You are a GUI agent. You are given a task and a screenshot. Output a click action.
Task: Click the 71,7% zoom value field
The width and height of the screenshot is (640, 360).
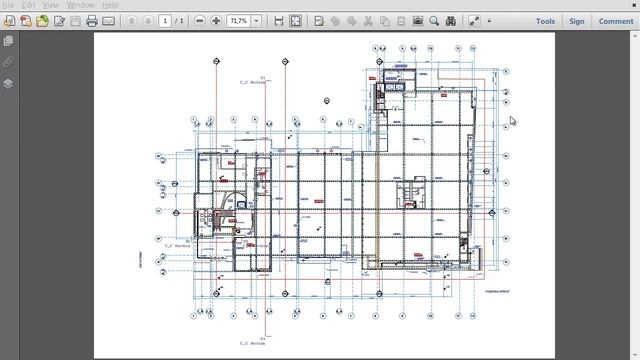pyautogui.click(x=239, y=21)
